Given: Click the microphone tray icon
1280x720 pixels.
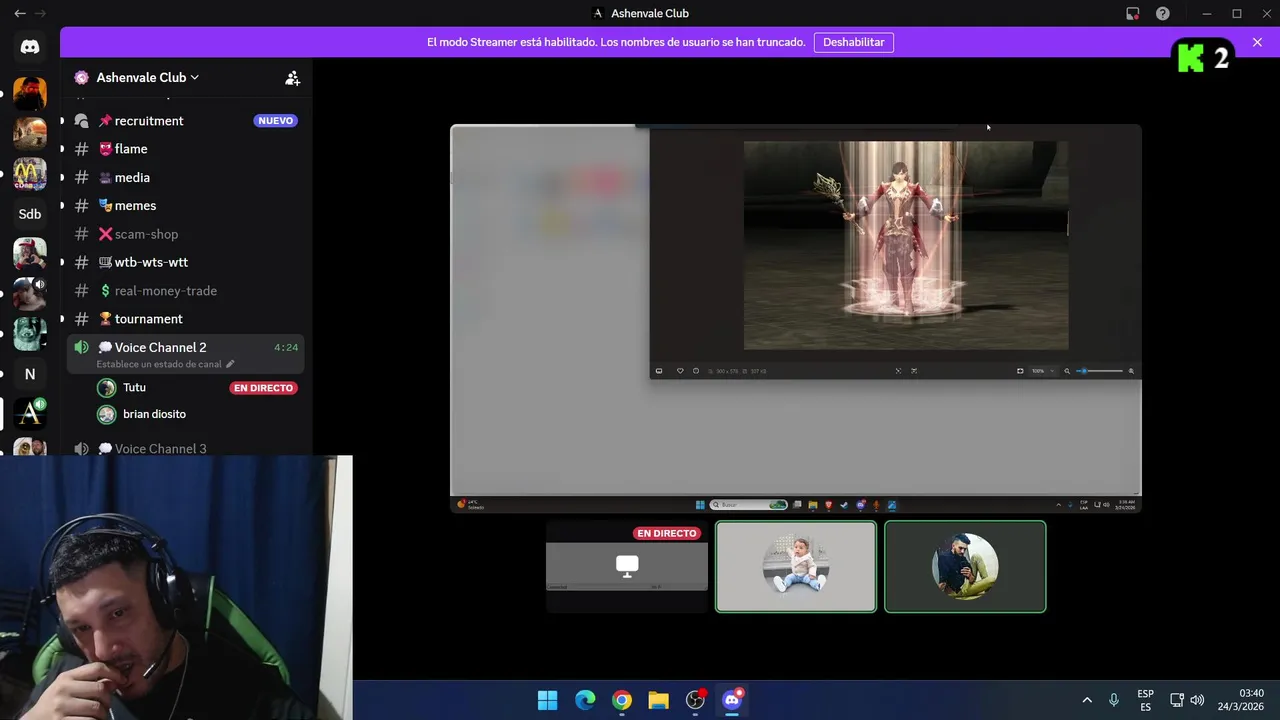Looking at the screenshot, I should (1114, 700).
